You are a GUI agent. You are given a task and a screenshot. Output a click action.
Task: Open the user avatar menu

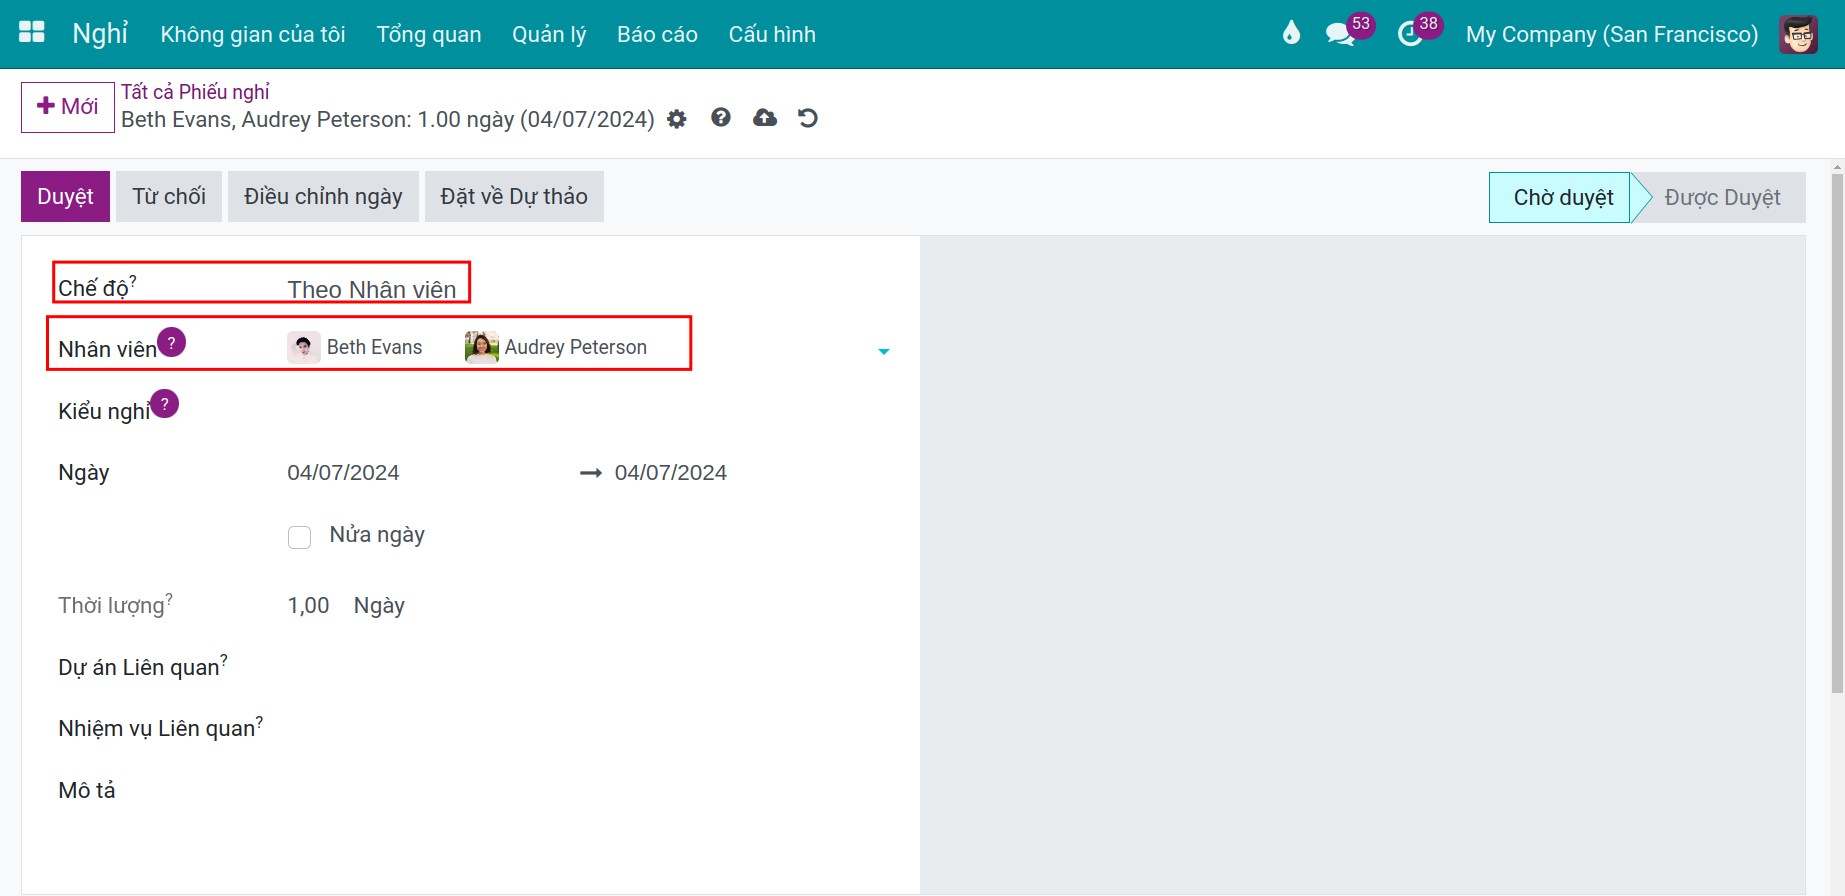(x=1798, y=34)
